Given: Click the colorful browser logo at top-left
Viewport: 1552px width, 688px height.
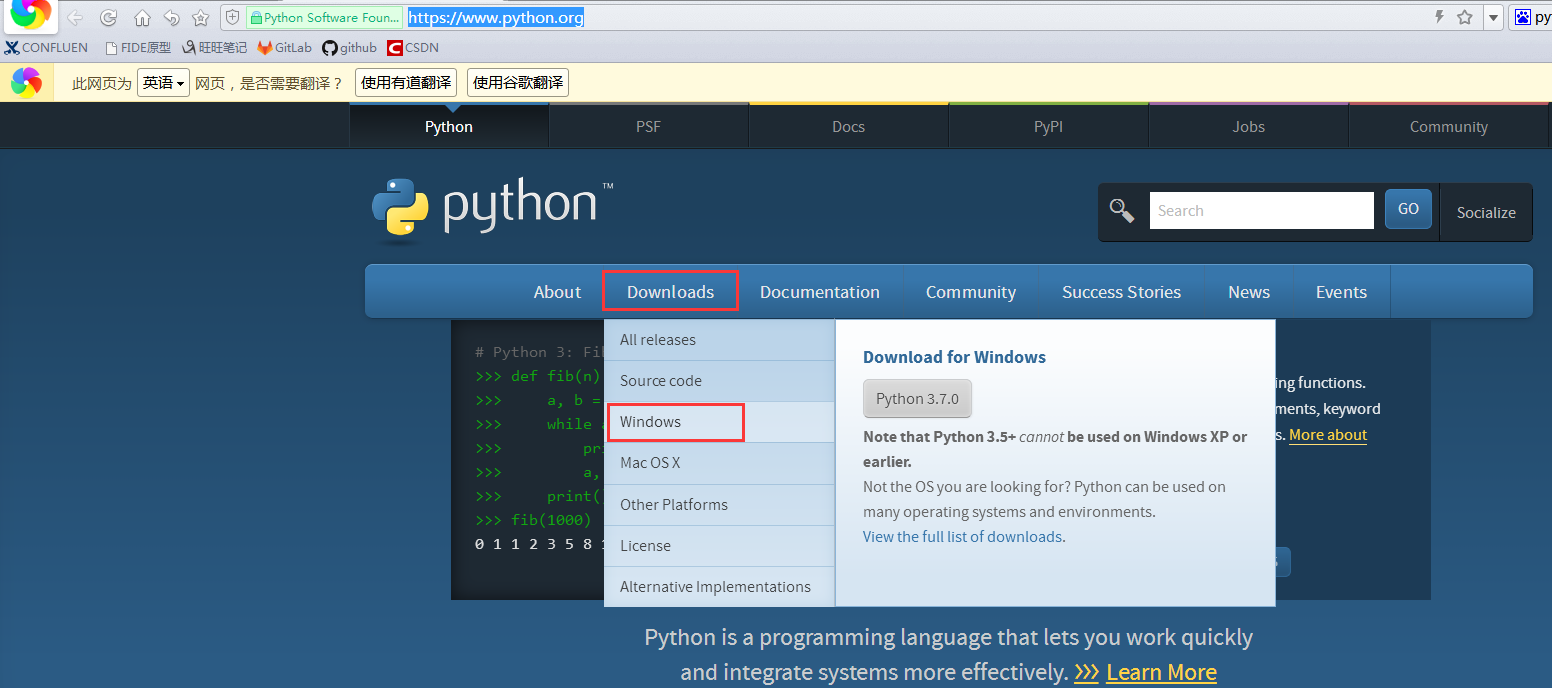Looking at the screenshot, I should point(30,13).
